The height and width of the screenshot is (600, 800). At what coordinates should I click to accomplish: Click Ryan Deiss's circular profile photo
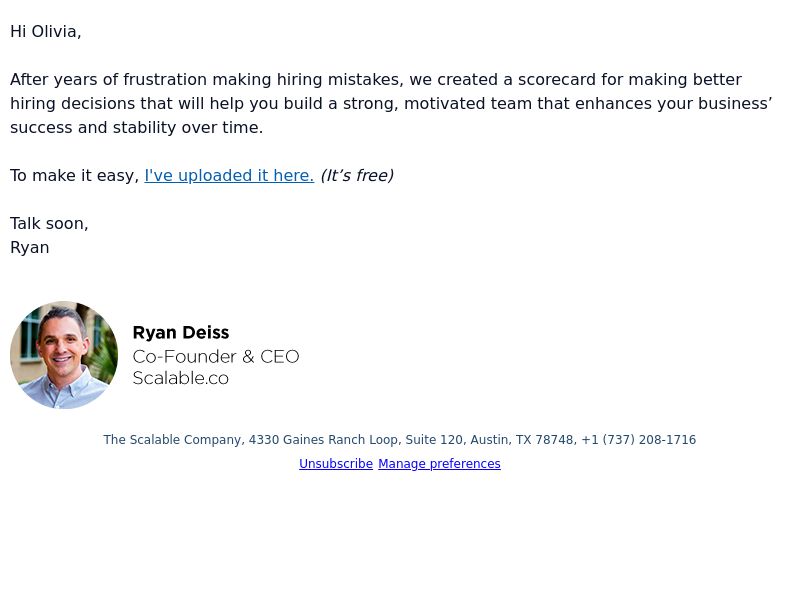[64, 355]
